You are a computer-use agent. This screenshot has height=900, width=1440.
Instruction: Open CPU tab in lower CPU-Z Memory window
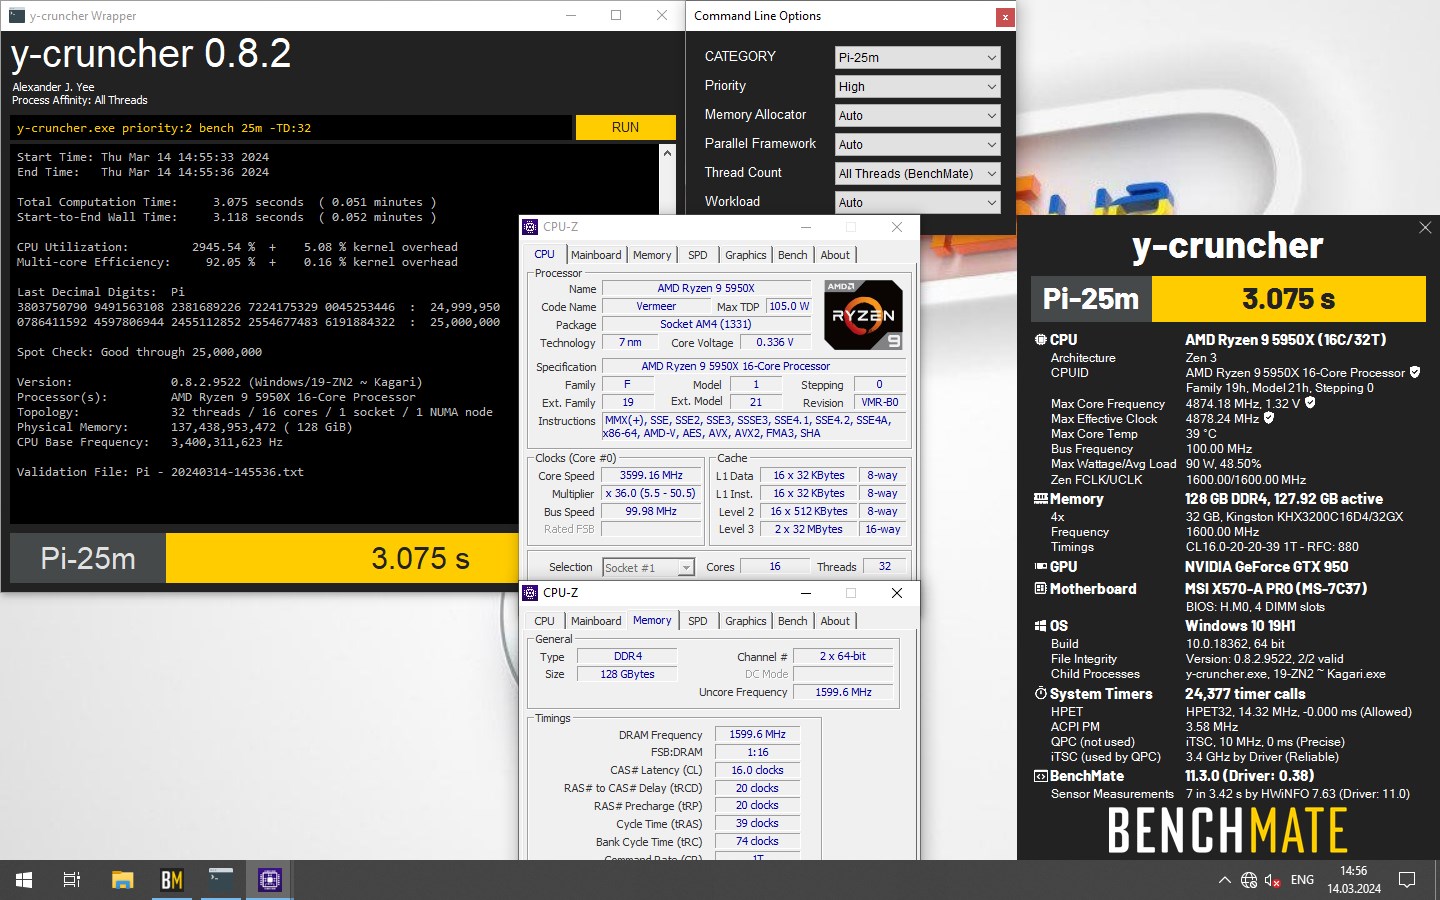544,621
